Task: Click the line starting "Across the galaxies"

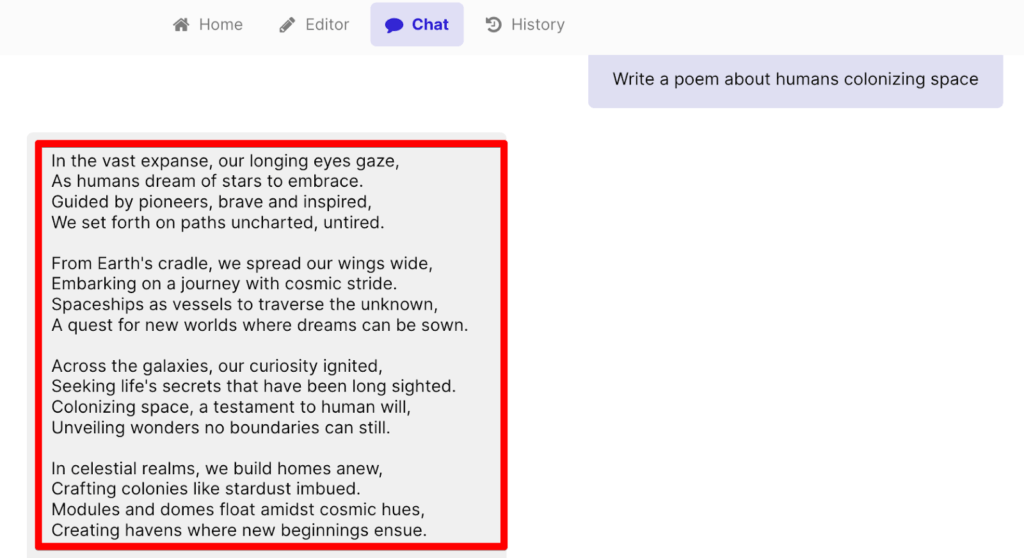Action: click(216, 367)
